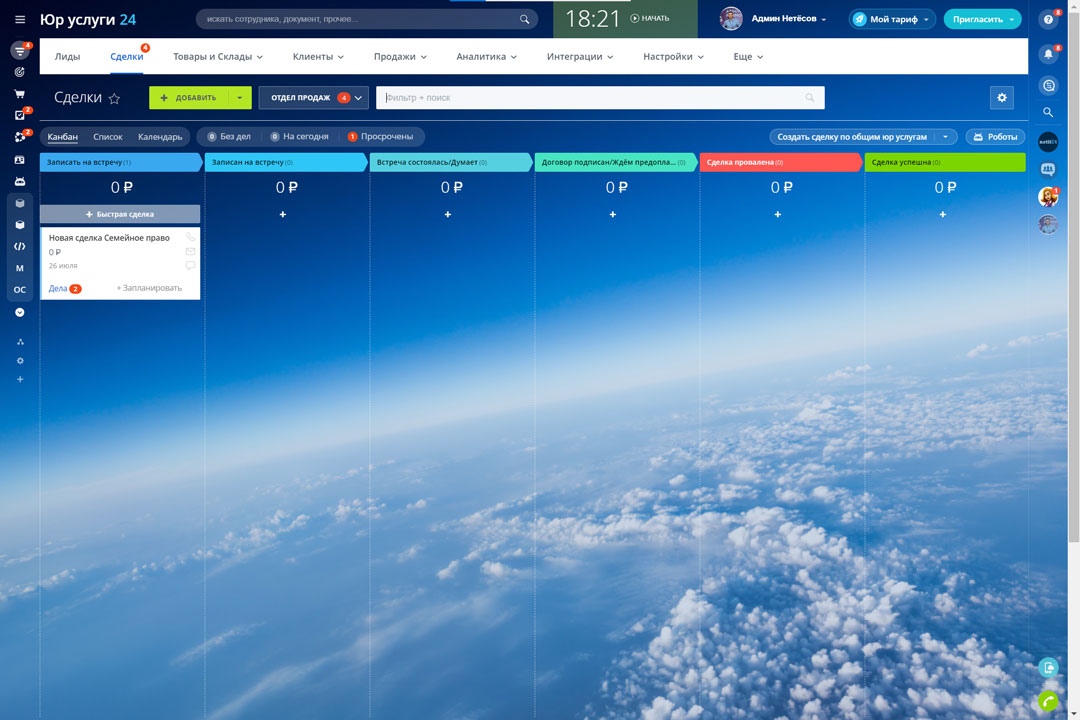Click Быстрая сделка button
The height and width of the screenshot is (720, 1080).
point(120,214)
